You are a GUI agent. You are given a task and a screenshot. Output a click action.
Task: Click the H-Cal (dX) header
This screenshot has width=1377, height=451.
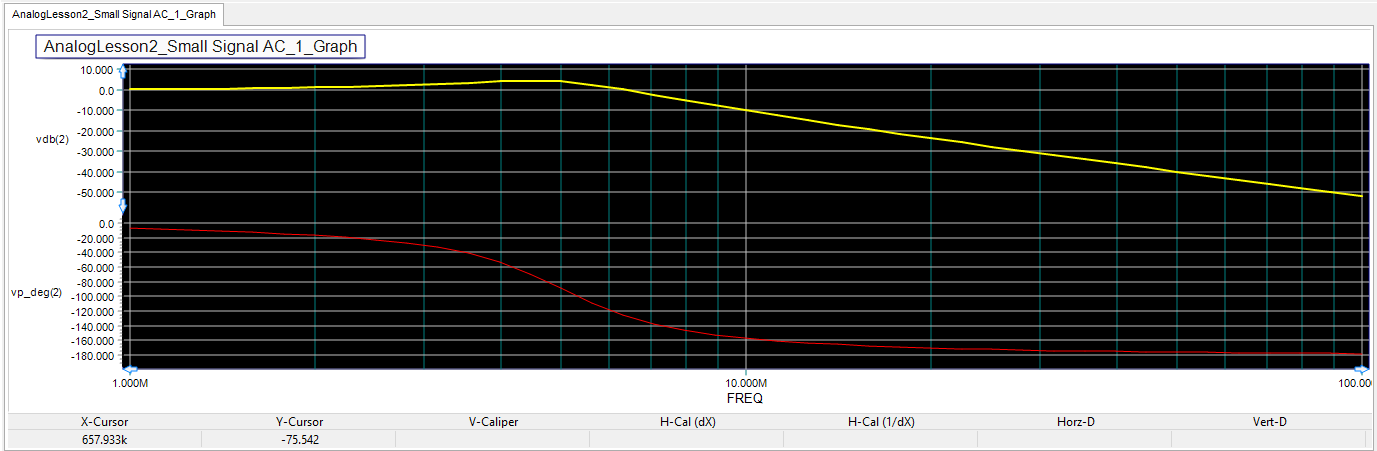687,422
